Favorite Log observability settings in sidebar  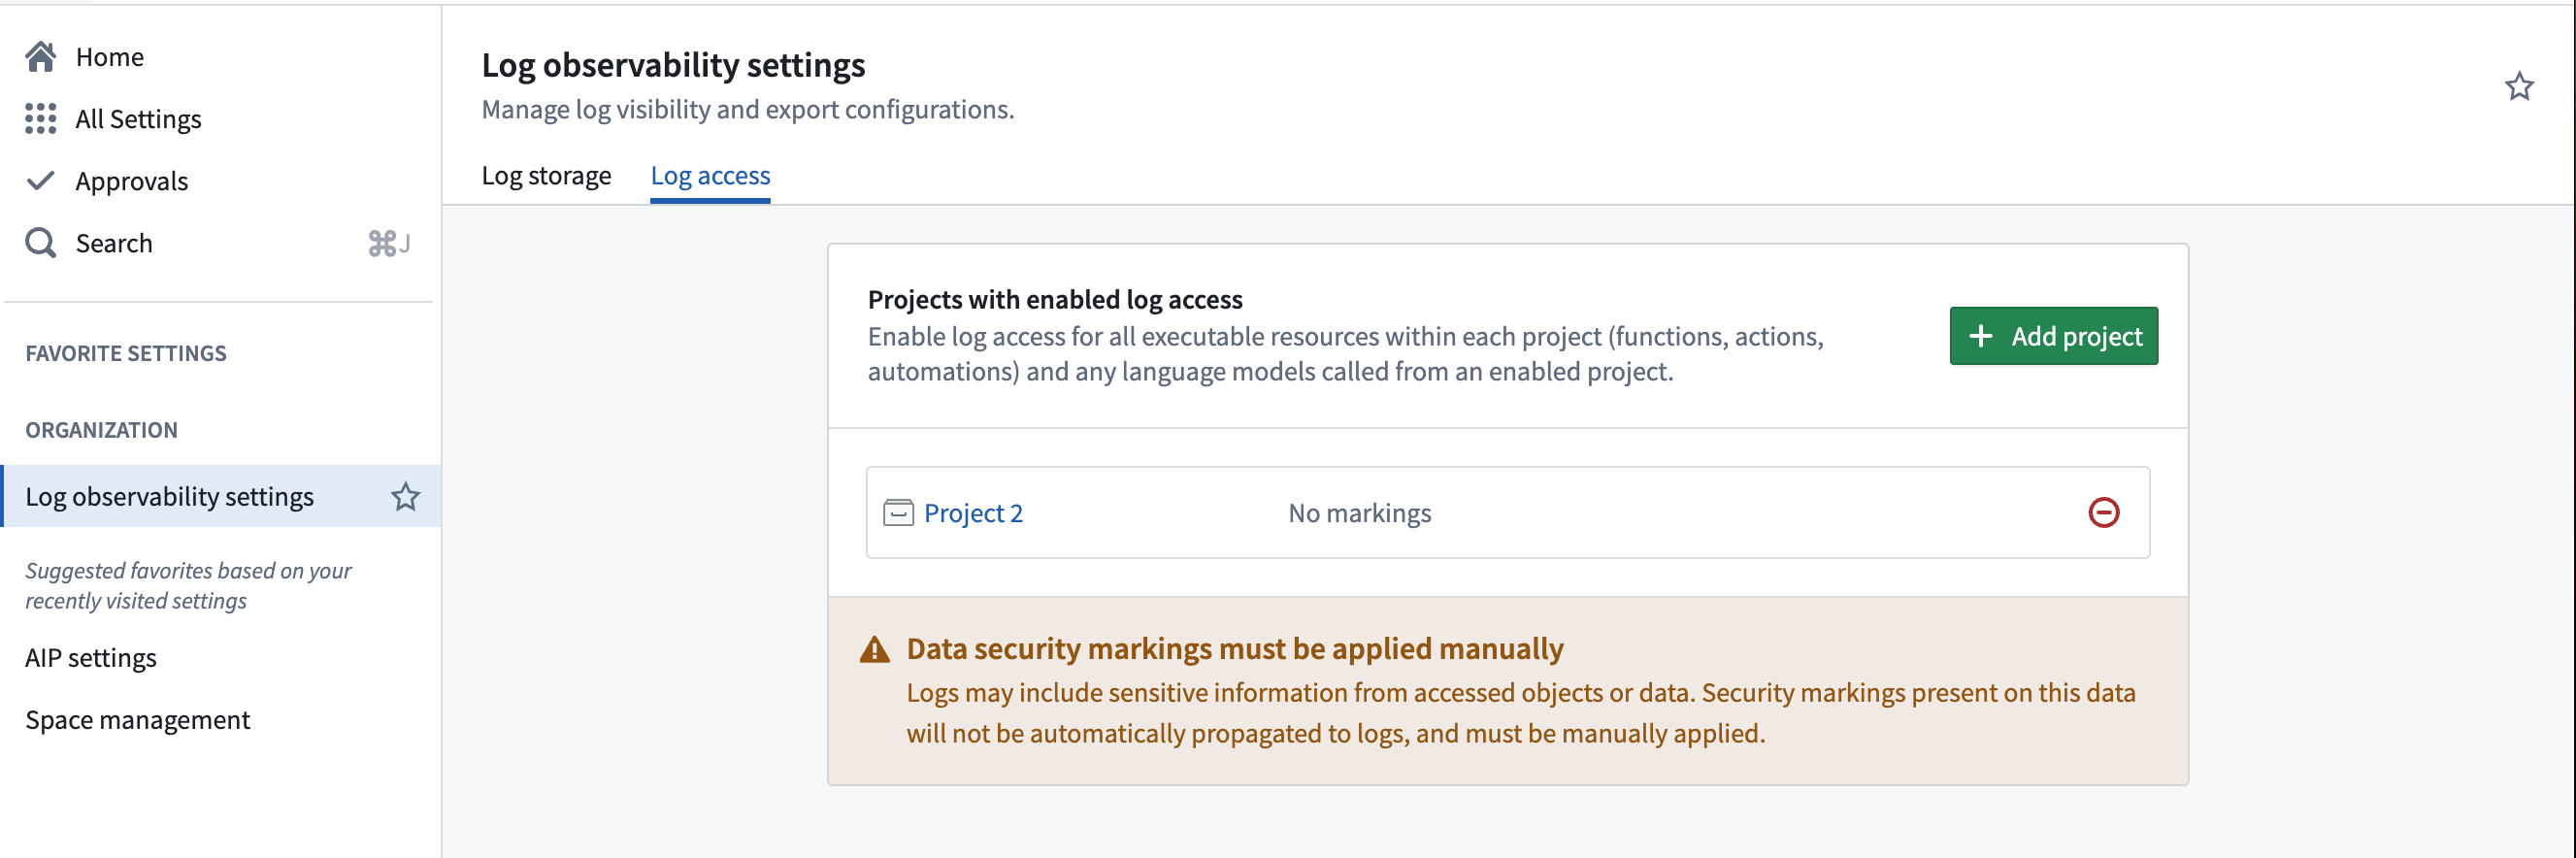coord(405,497)
